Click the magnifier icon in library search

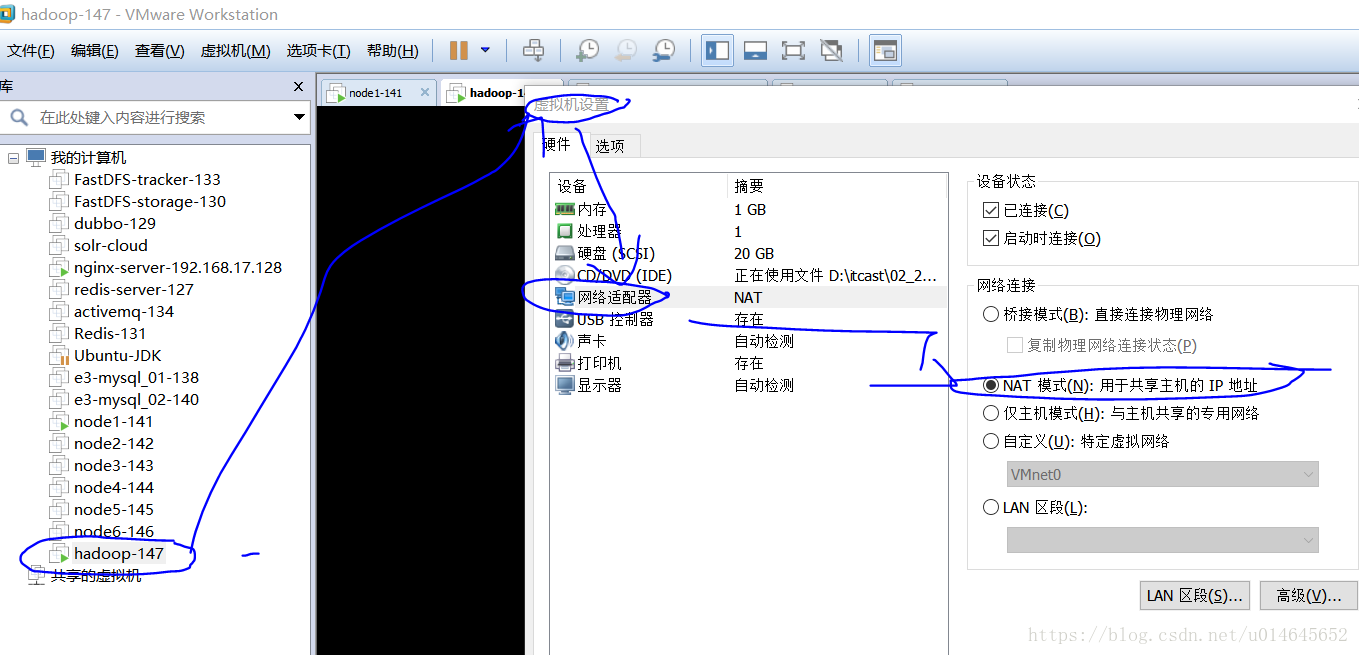19,117
